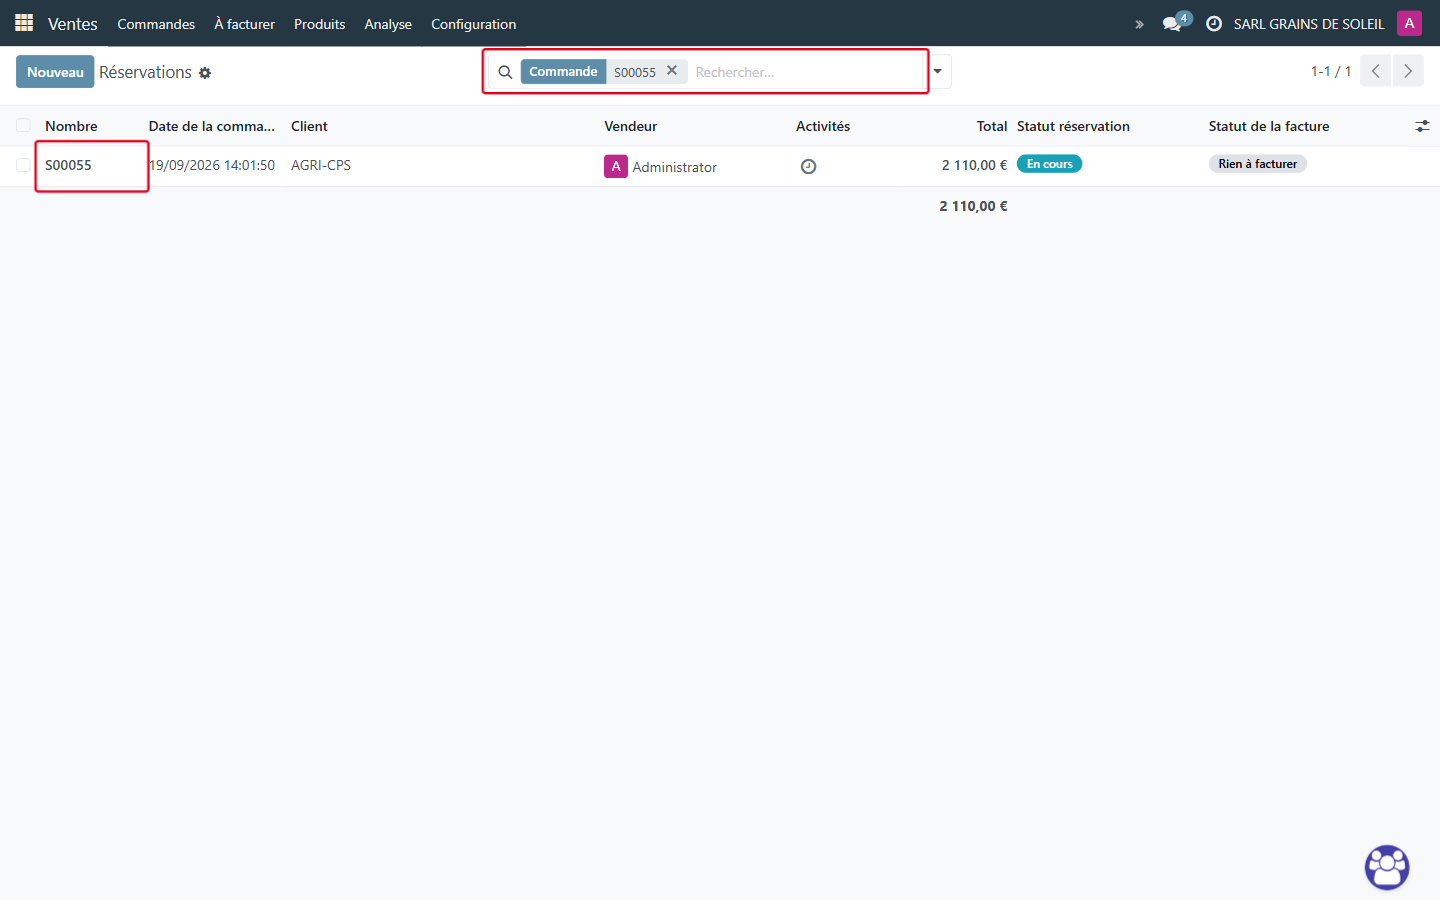Viewport: 1440px width, 900px height.
Task: Sort by the Vendeur column header
Action: coord(631,126)
